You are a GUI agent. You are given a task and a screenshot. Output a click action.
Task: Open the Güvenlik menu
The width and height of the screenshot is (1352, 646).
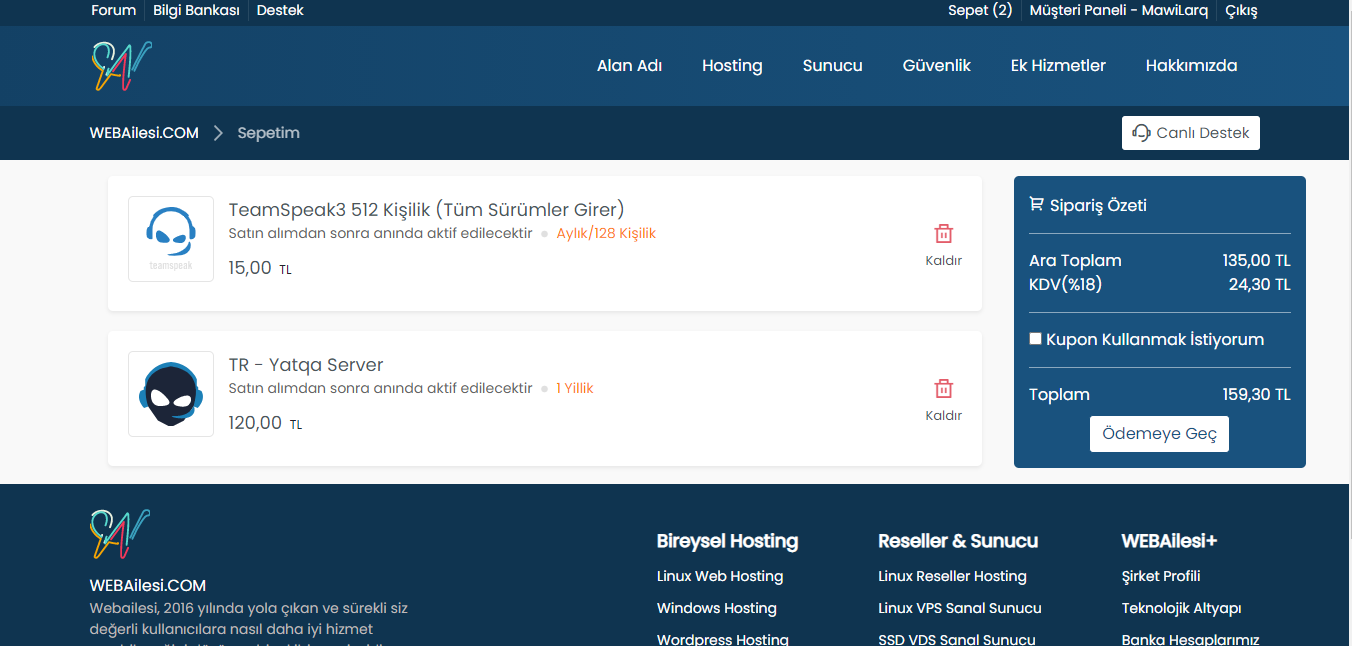click(937, 66)
